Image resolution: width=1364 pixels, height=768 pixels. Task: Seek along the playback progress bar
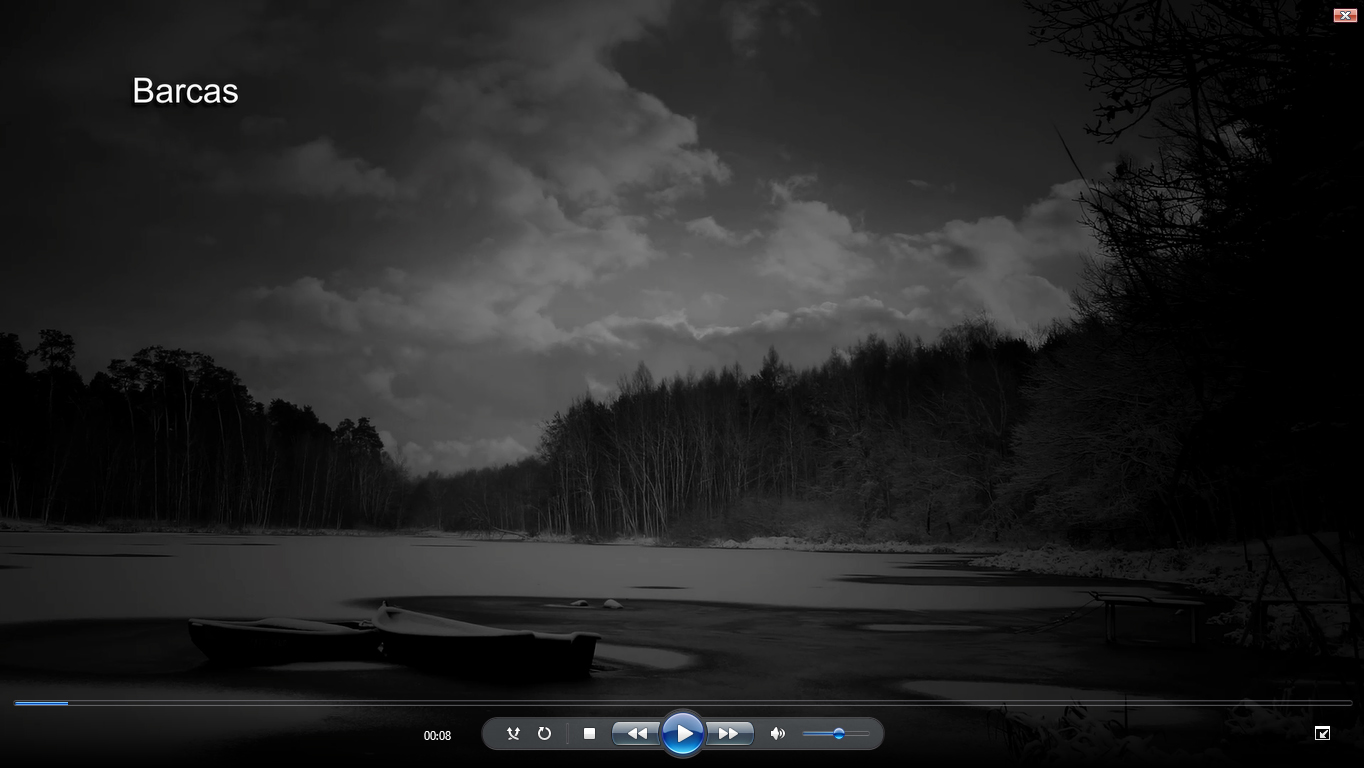pyautogui.click(x=683, y=703)
